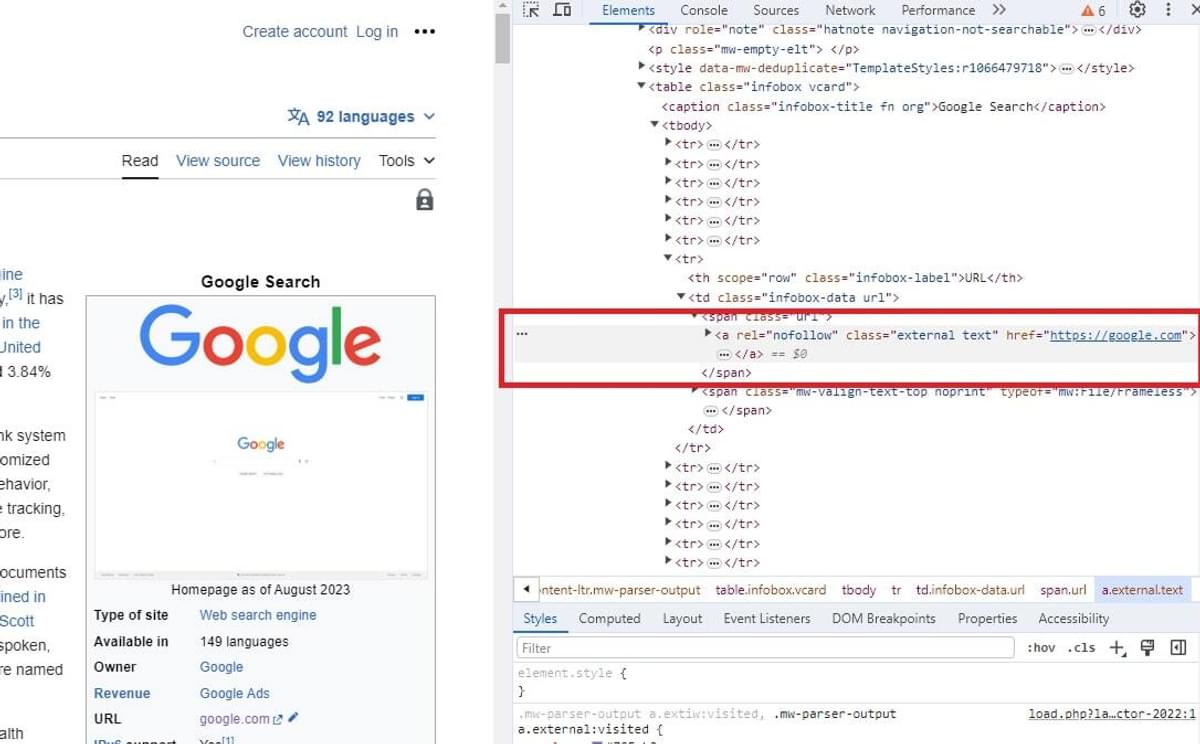
Task: Click the breadcrumb left scroll arrow
Action: (526, 589)
